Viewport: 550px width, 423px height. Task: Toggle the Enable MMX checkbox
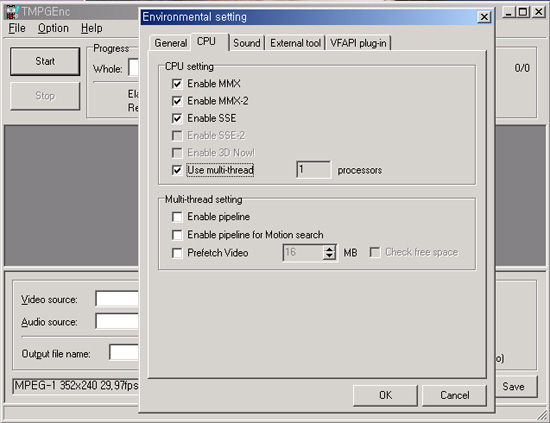pos(177,84)
